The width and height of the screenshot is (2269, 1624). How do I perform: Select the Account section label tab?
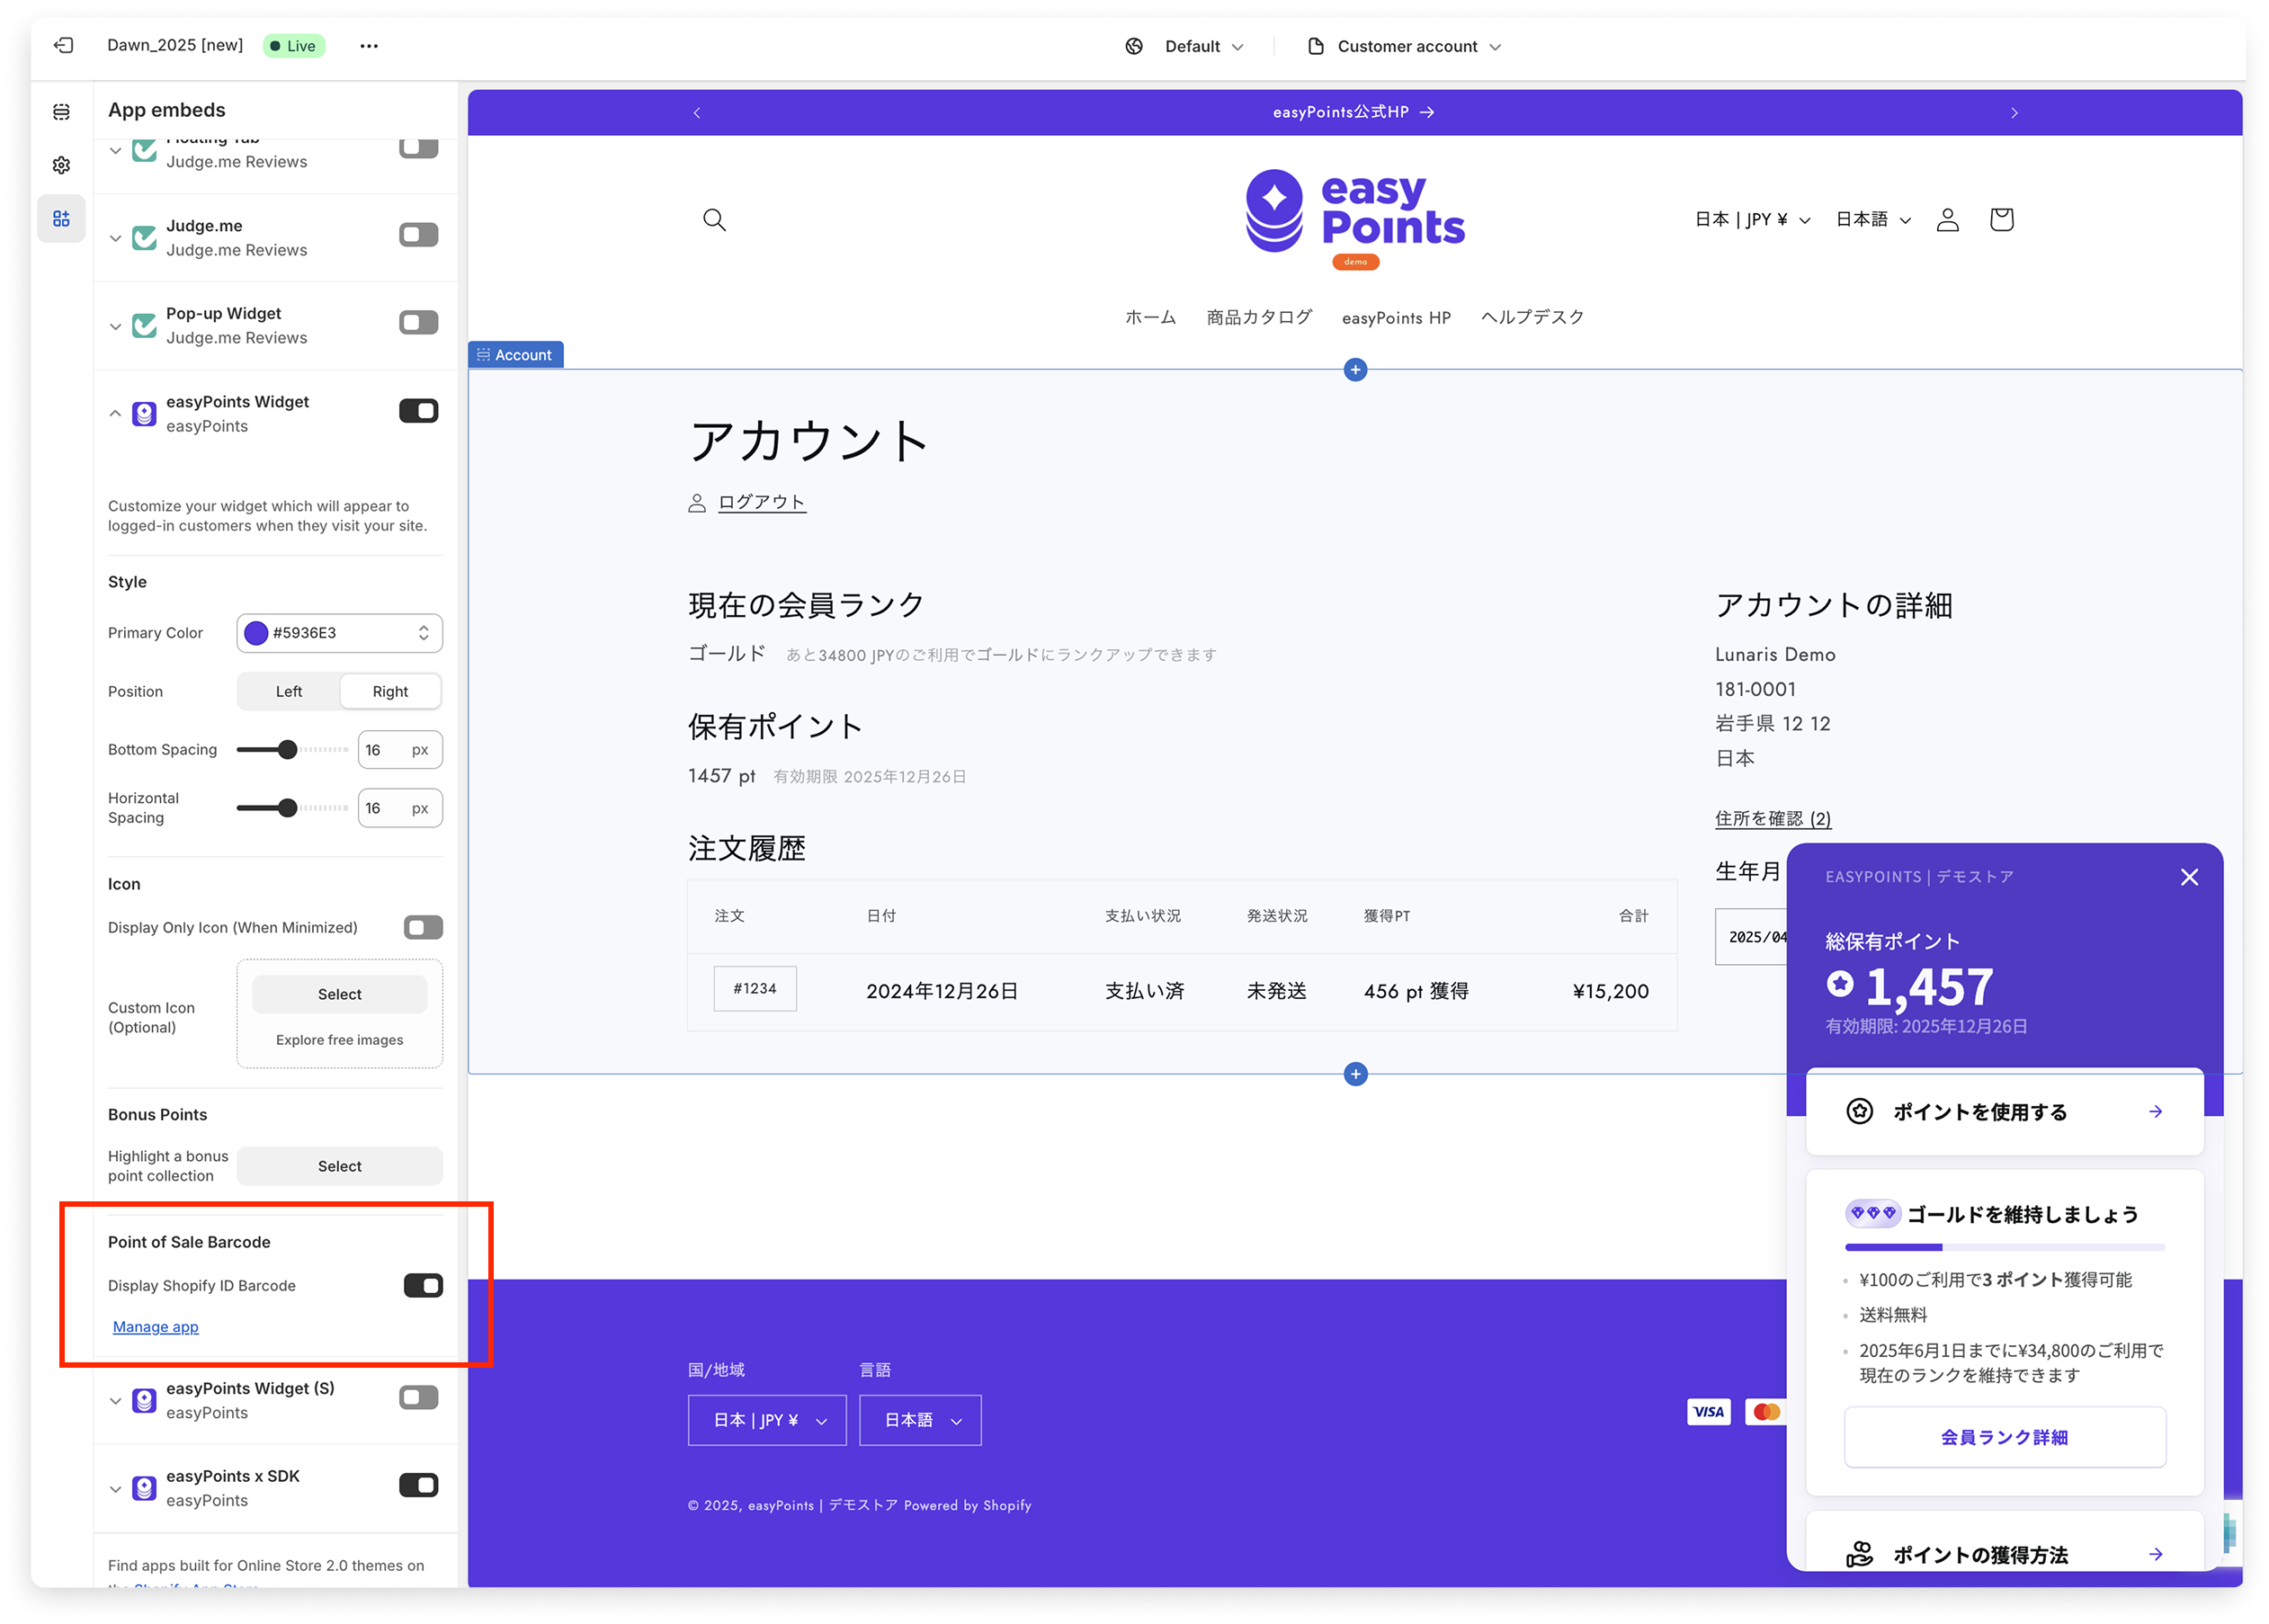pyautogui.click(x=515, y=354)
